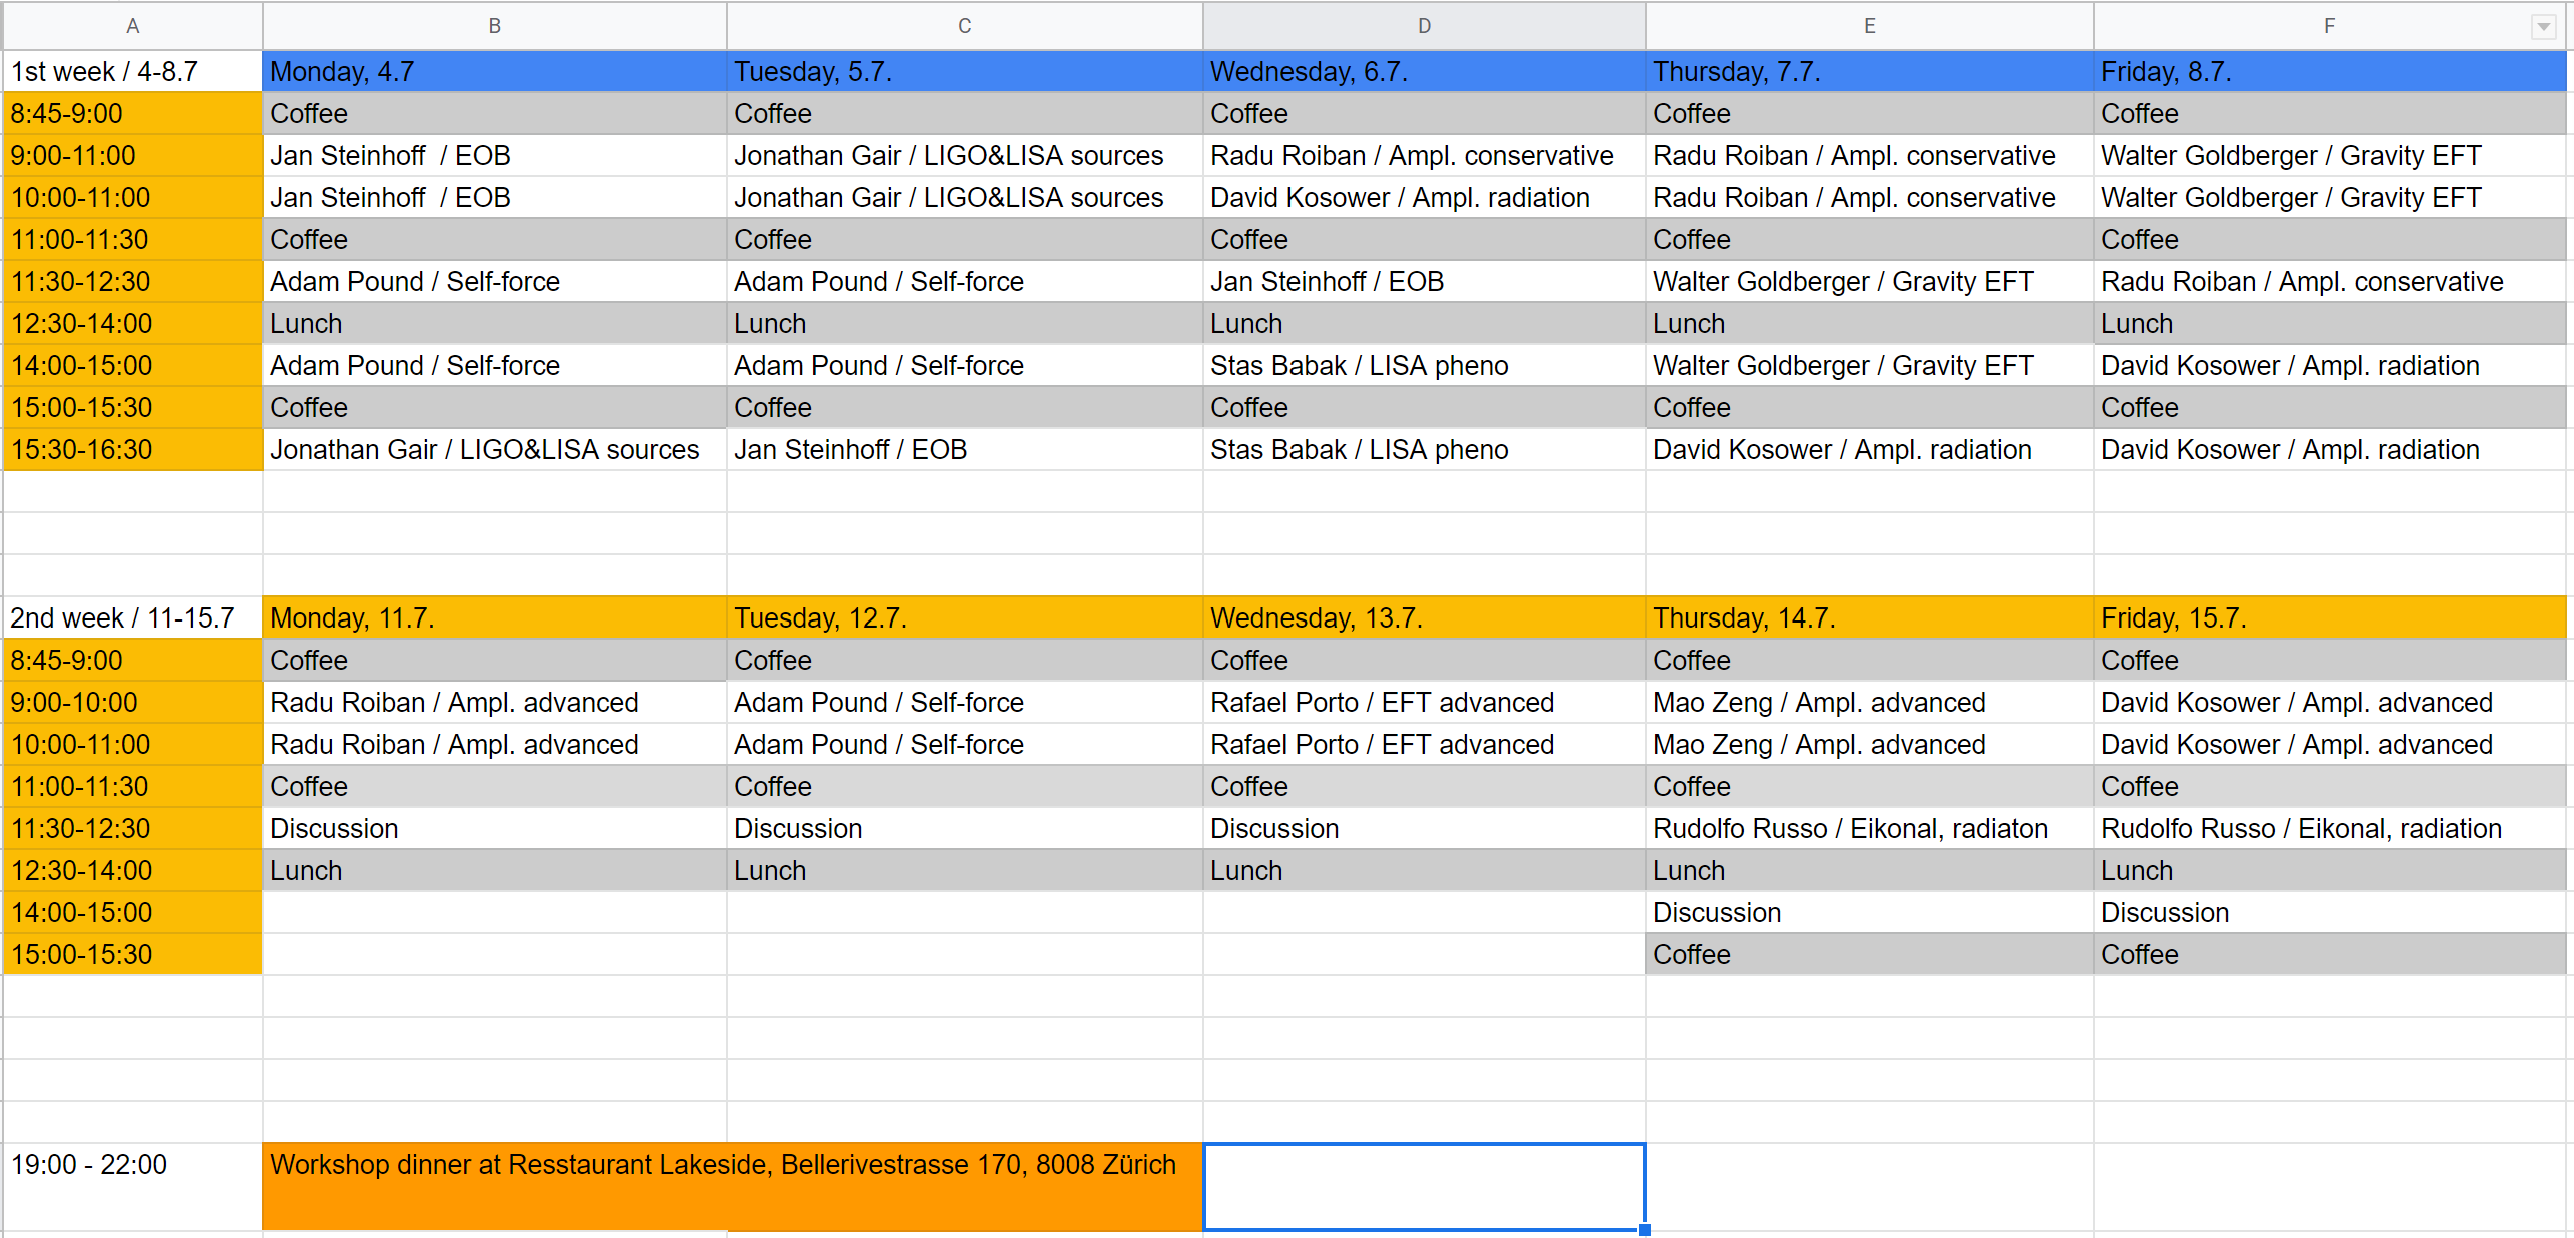Select Friday 'Radu Roiban / Ampl. conservative' cell

point(2330,282)
